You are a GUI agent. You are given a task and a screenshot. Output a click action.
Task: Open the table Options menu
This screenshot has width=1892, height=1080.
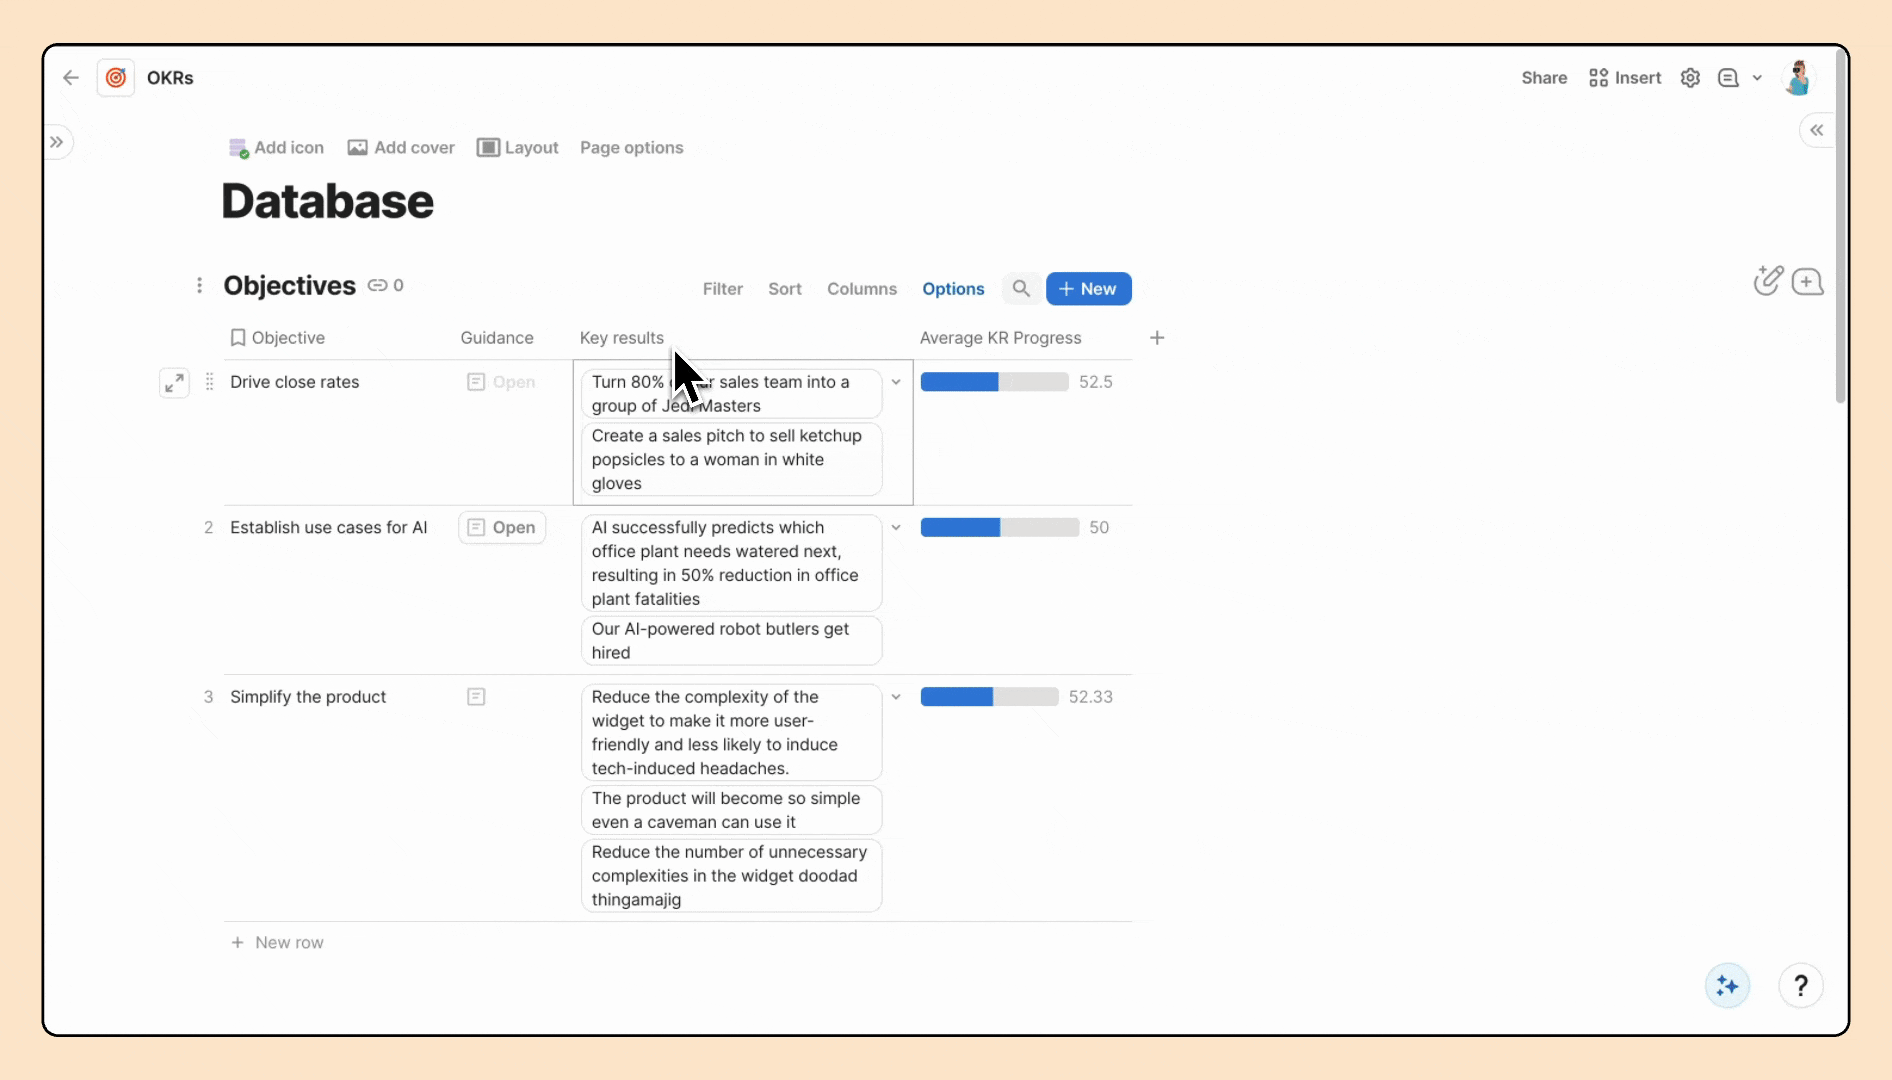click(x=953, y=289)
